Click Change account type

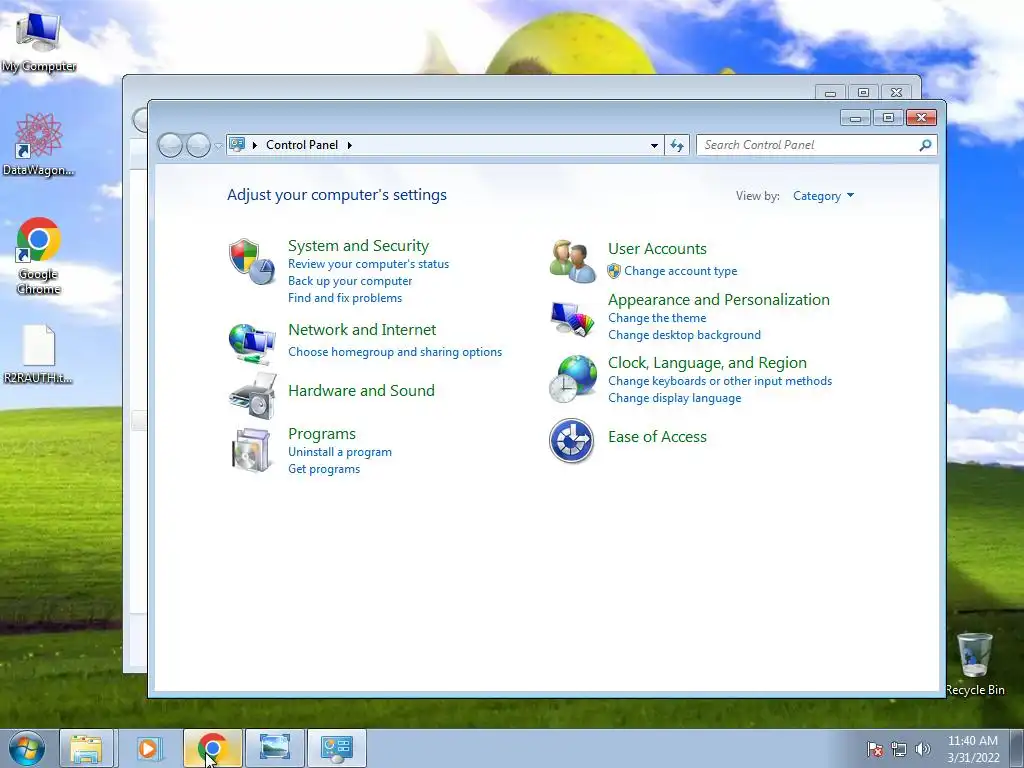[680, 271]
